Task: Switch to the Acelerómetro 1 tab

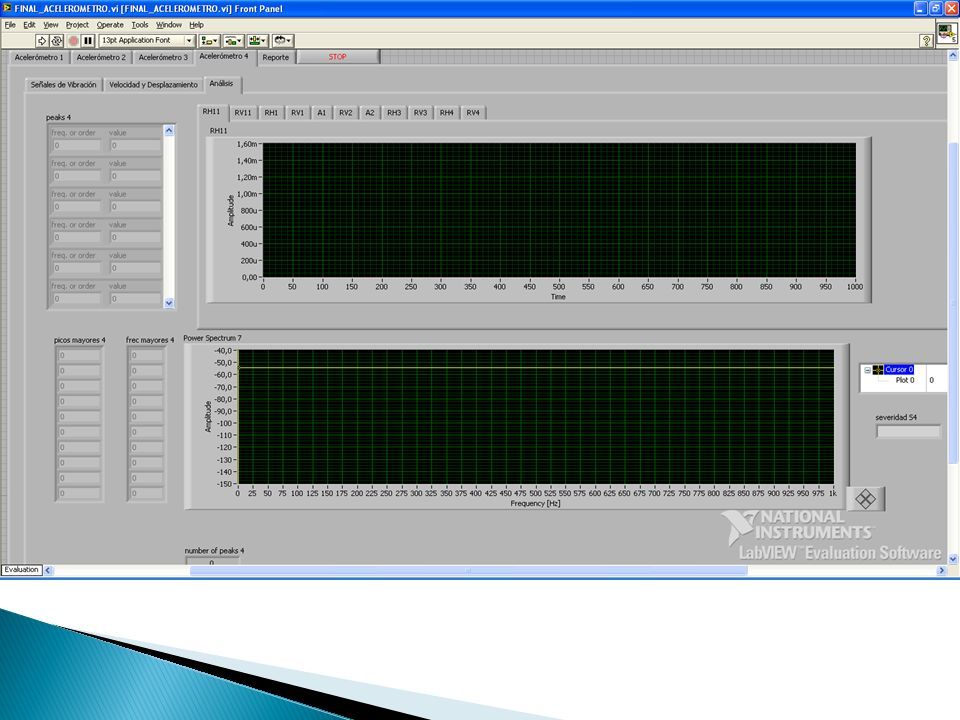Action: tap(39, 57)
